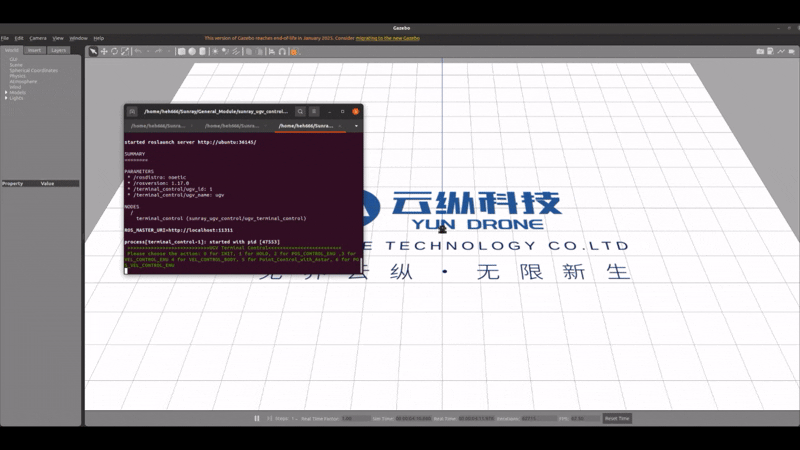Click the Undo arrow in Gazebo toolbar
800x450 pixels.
click(x=138, y=51)
